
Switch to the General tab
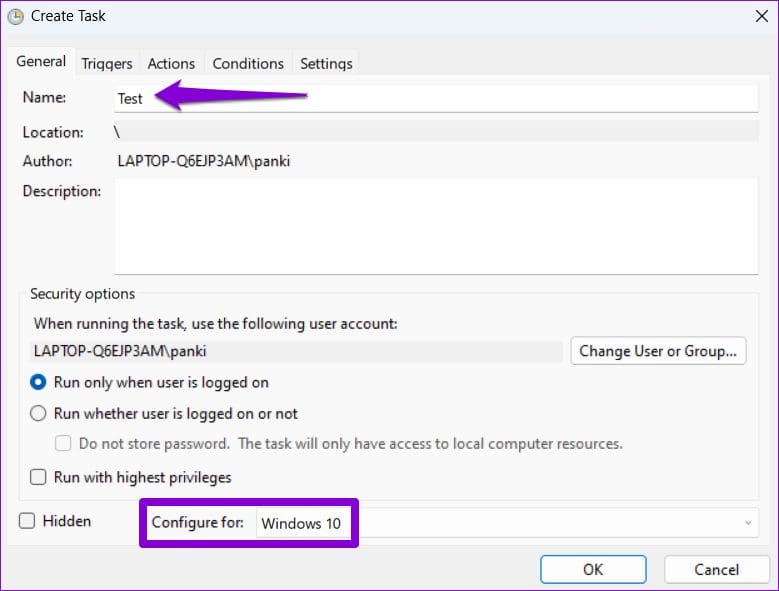[x=41, y=62]
